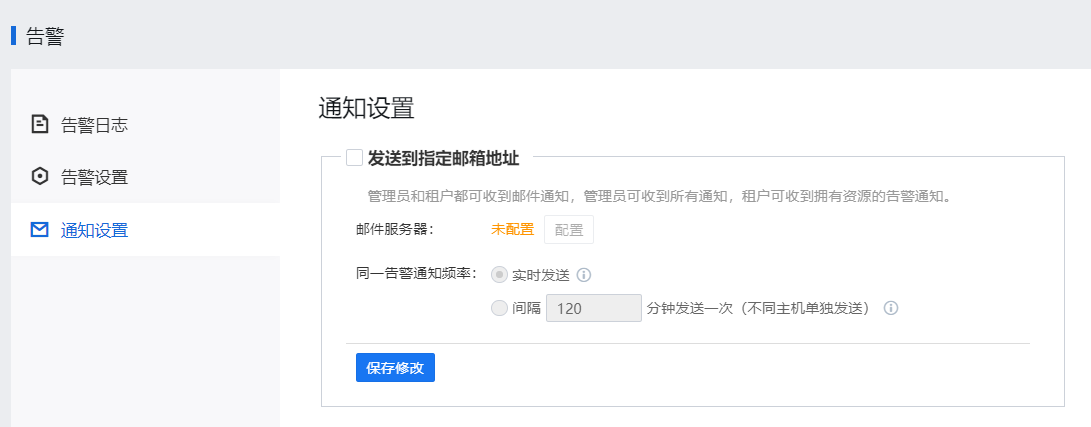Click the info icon after 不同主机单独发送

(x=891, y=308)
